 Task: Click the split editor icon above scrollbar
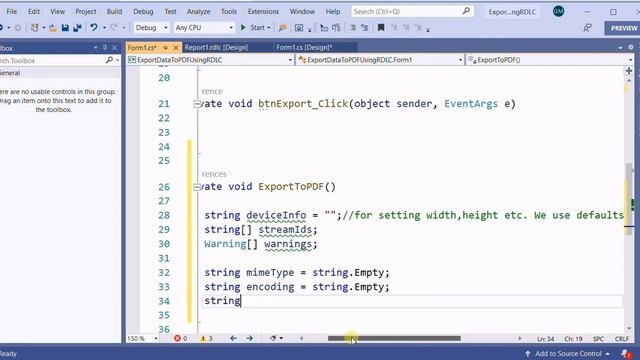629,71
